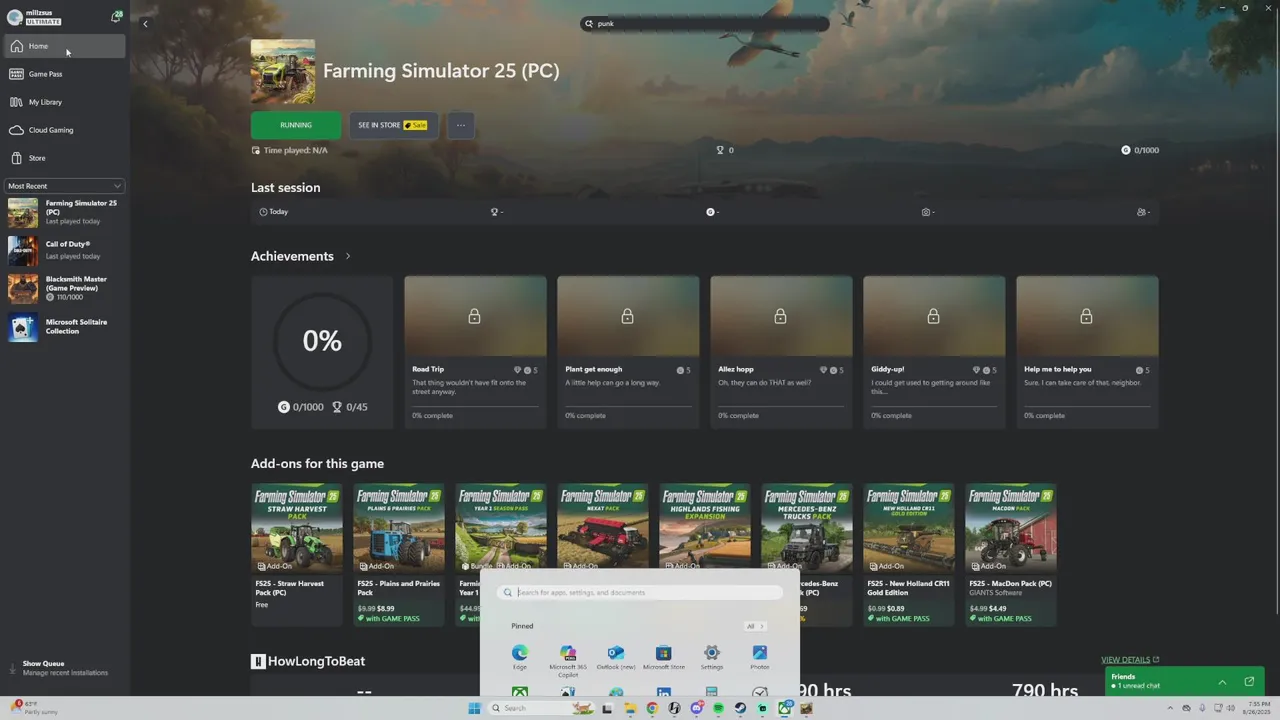Screen dimensions: 1280x720
Task: Open Photos from Start menu pinned apps
Action: pyautogui.click(x=760, y=657)
